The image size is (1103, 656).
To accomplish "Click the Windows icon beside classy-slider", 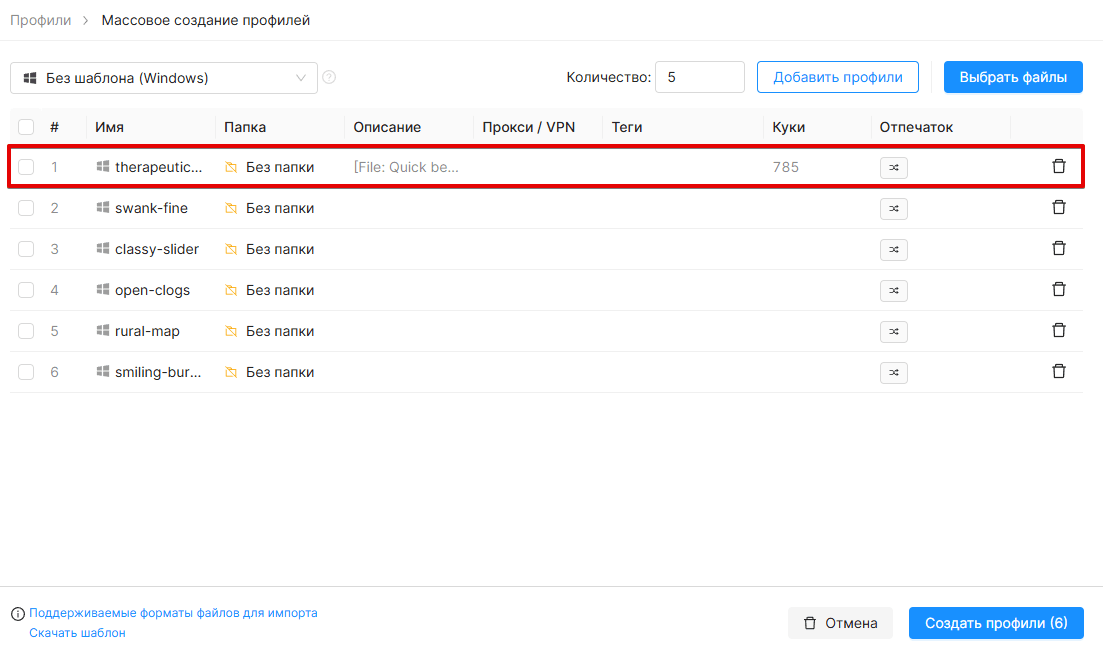I will pyautogui.click(x=103, y=248).
